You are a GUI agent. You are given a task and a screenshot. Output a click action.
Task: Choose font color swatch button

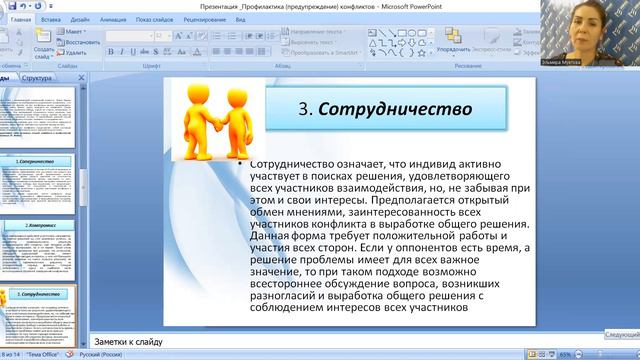tap(197, 52)
